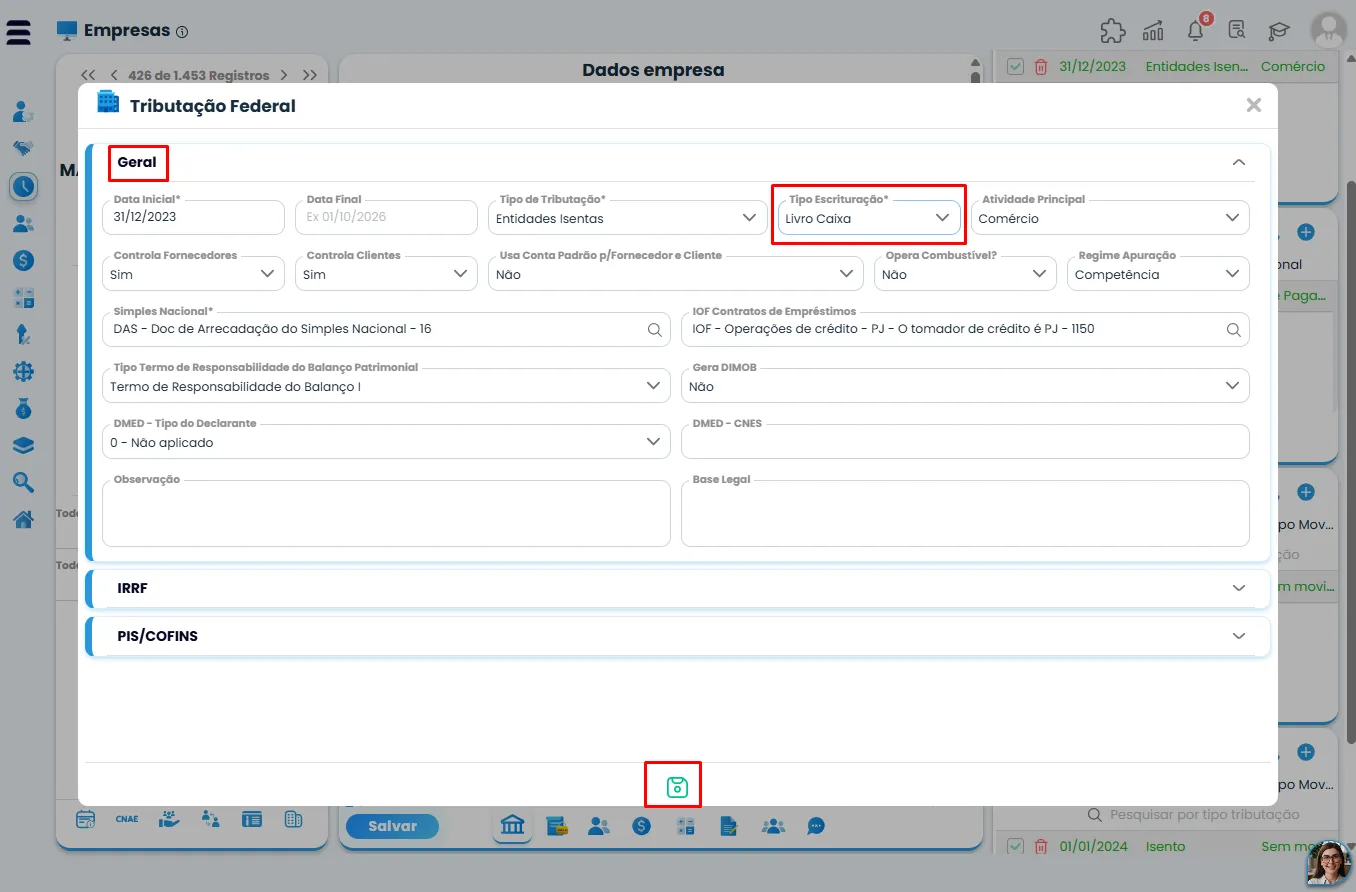
Task: Open the hamburger main menu
Action: coord(18,31)
